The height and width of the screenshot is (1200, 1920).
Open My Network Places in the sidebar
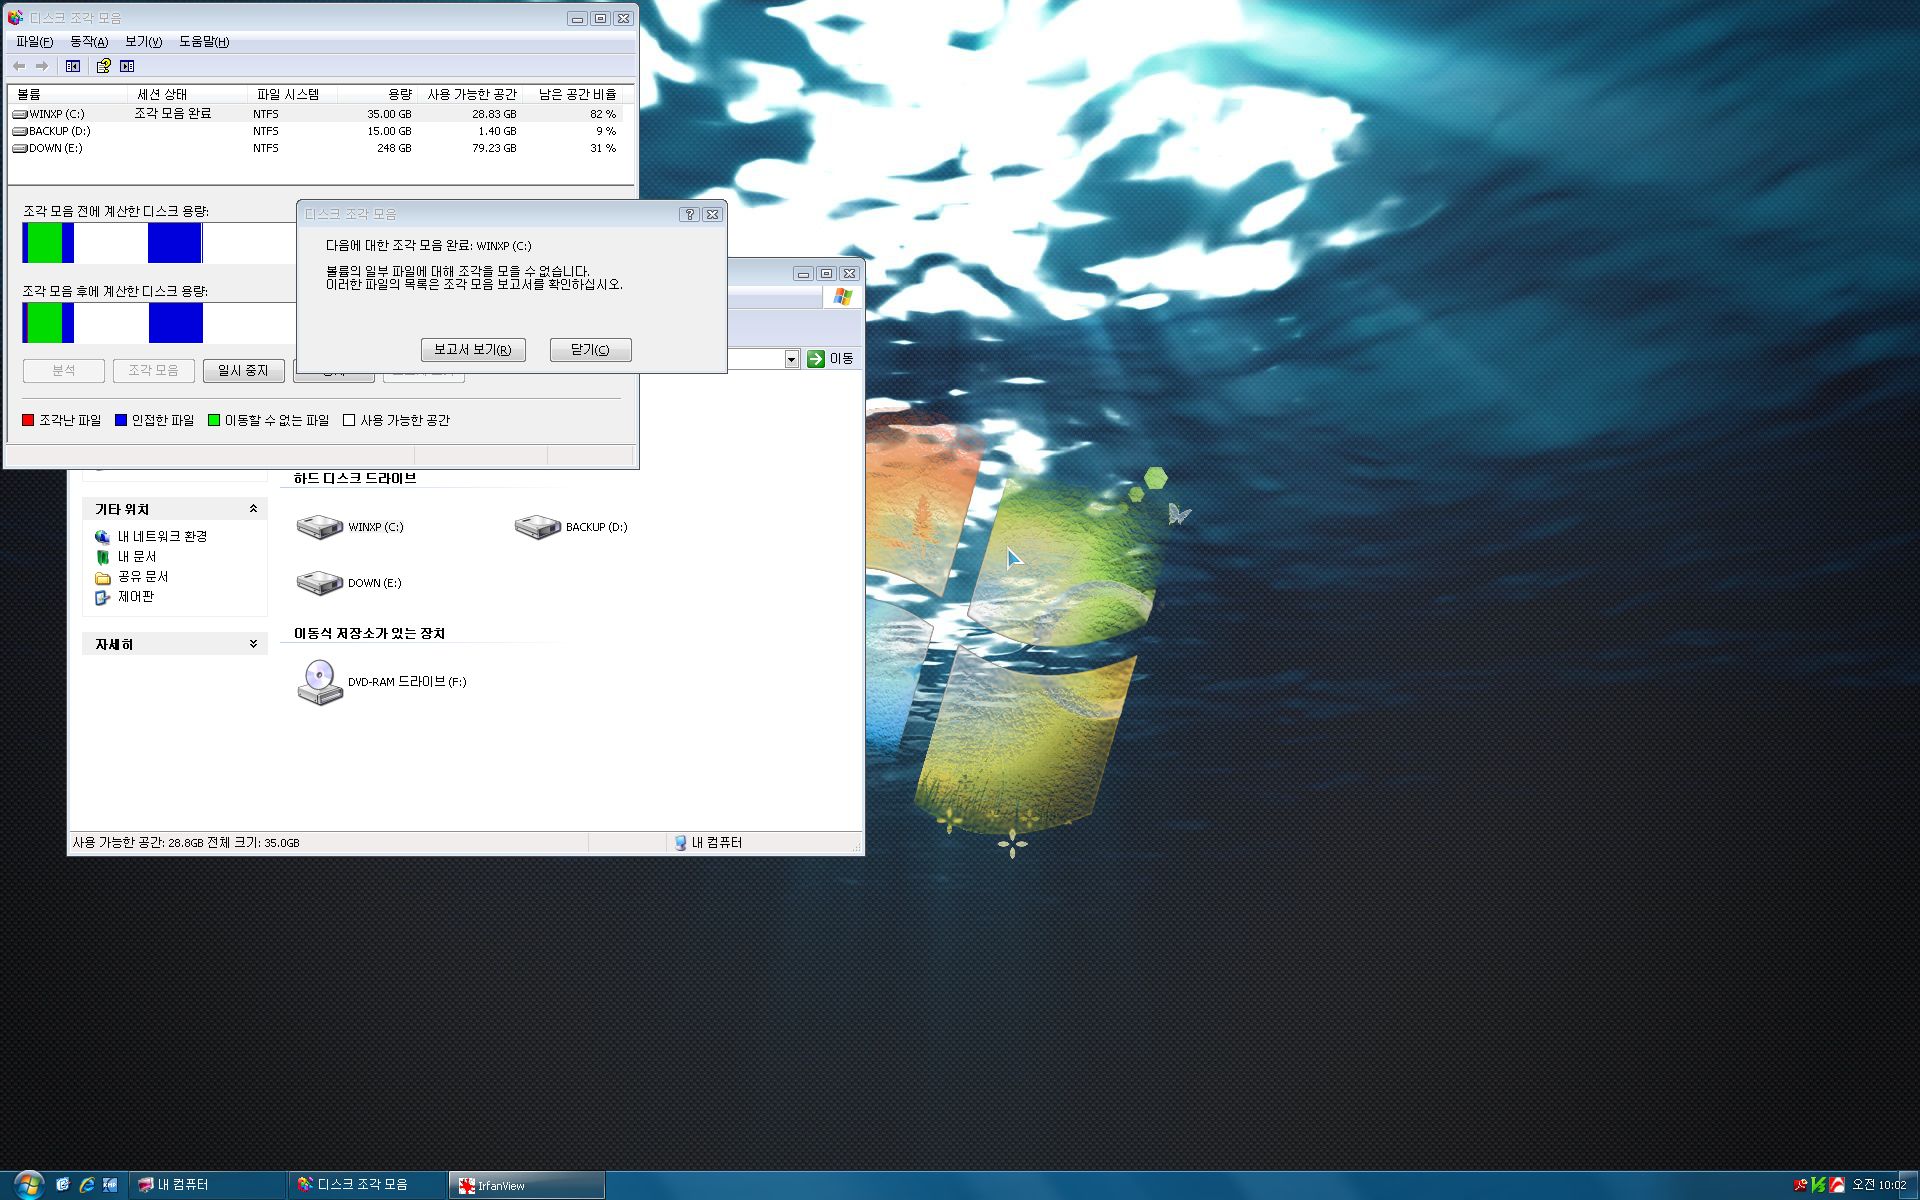click(x=151, y=537)
